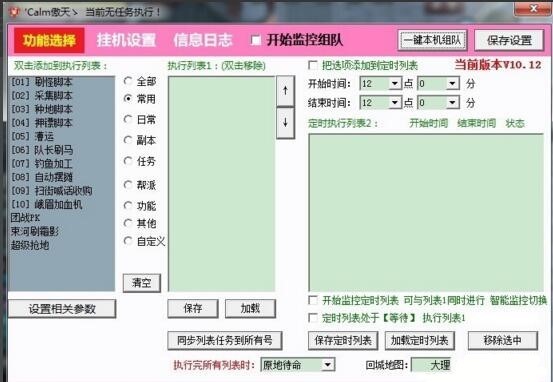
Task: Open 开始时间 minute dropdown
Action: [x=452, y=84]
